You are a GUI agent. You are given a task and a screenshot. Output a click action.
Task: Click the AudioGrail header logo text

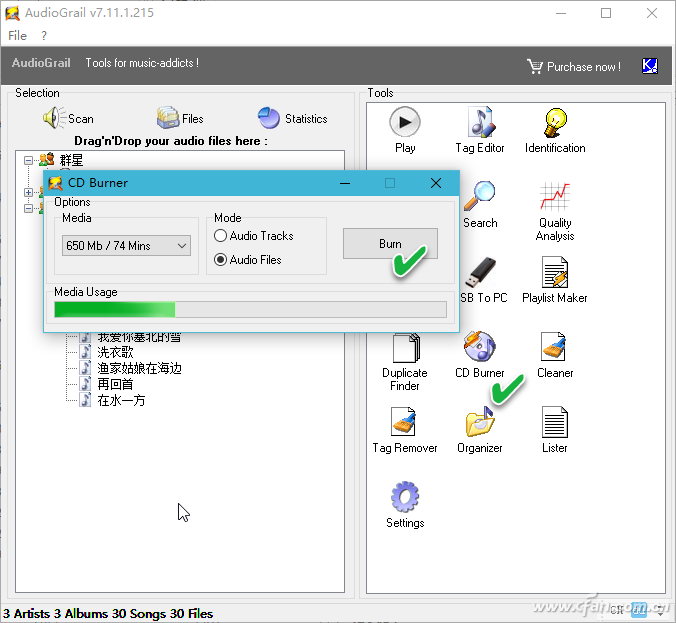[41, 63]
